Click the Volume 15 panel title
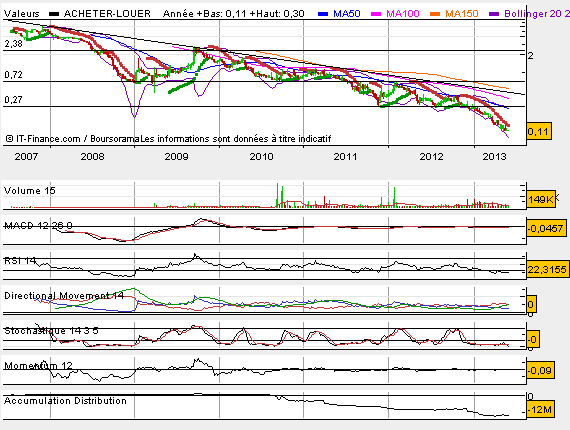The width and height of the screenshot is (570, 430). [29, 191]
